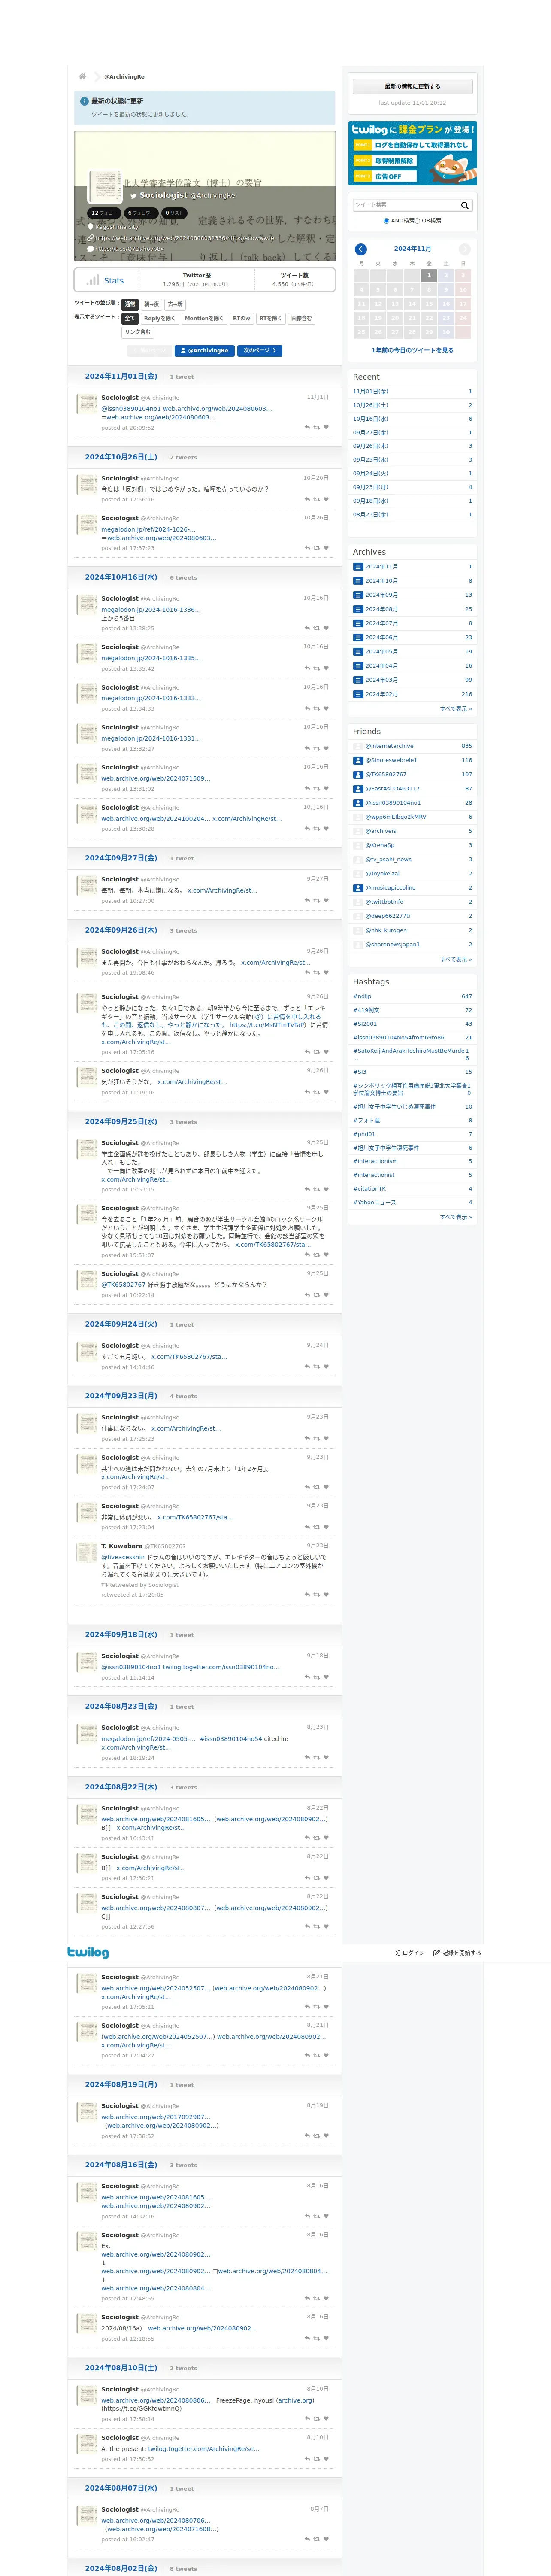Go to previous month in calendar

pyautogui.click(x=361, y=249)
